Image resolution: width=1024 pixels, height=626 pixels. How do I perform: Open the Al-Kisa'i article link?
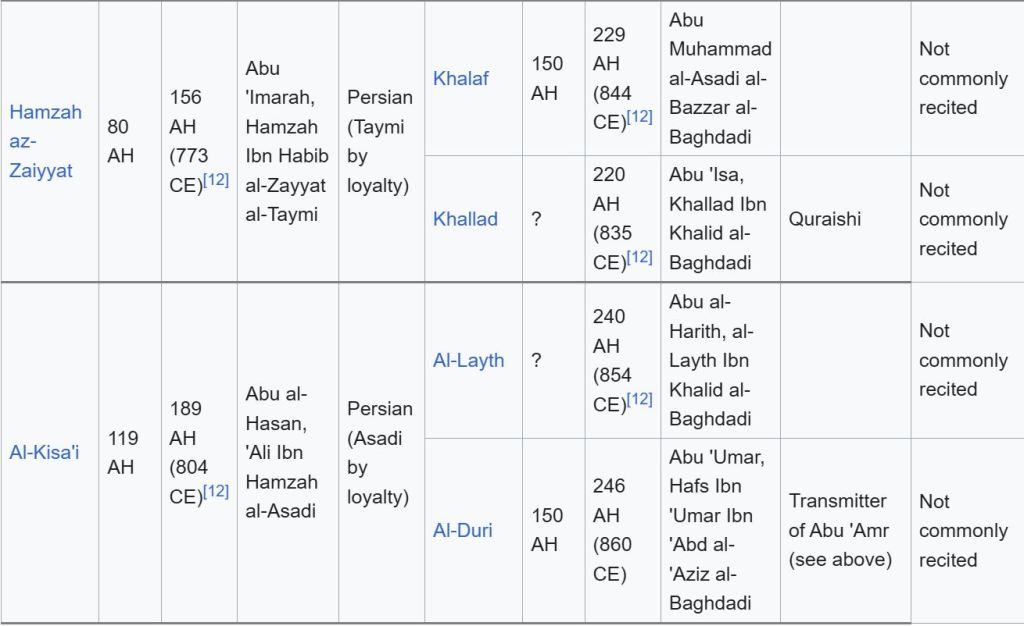point(44,453)
